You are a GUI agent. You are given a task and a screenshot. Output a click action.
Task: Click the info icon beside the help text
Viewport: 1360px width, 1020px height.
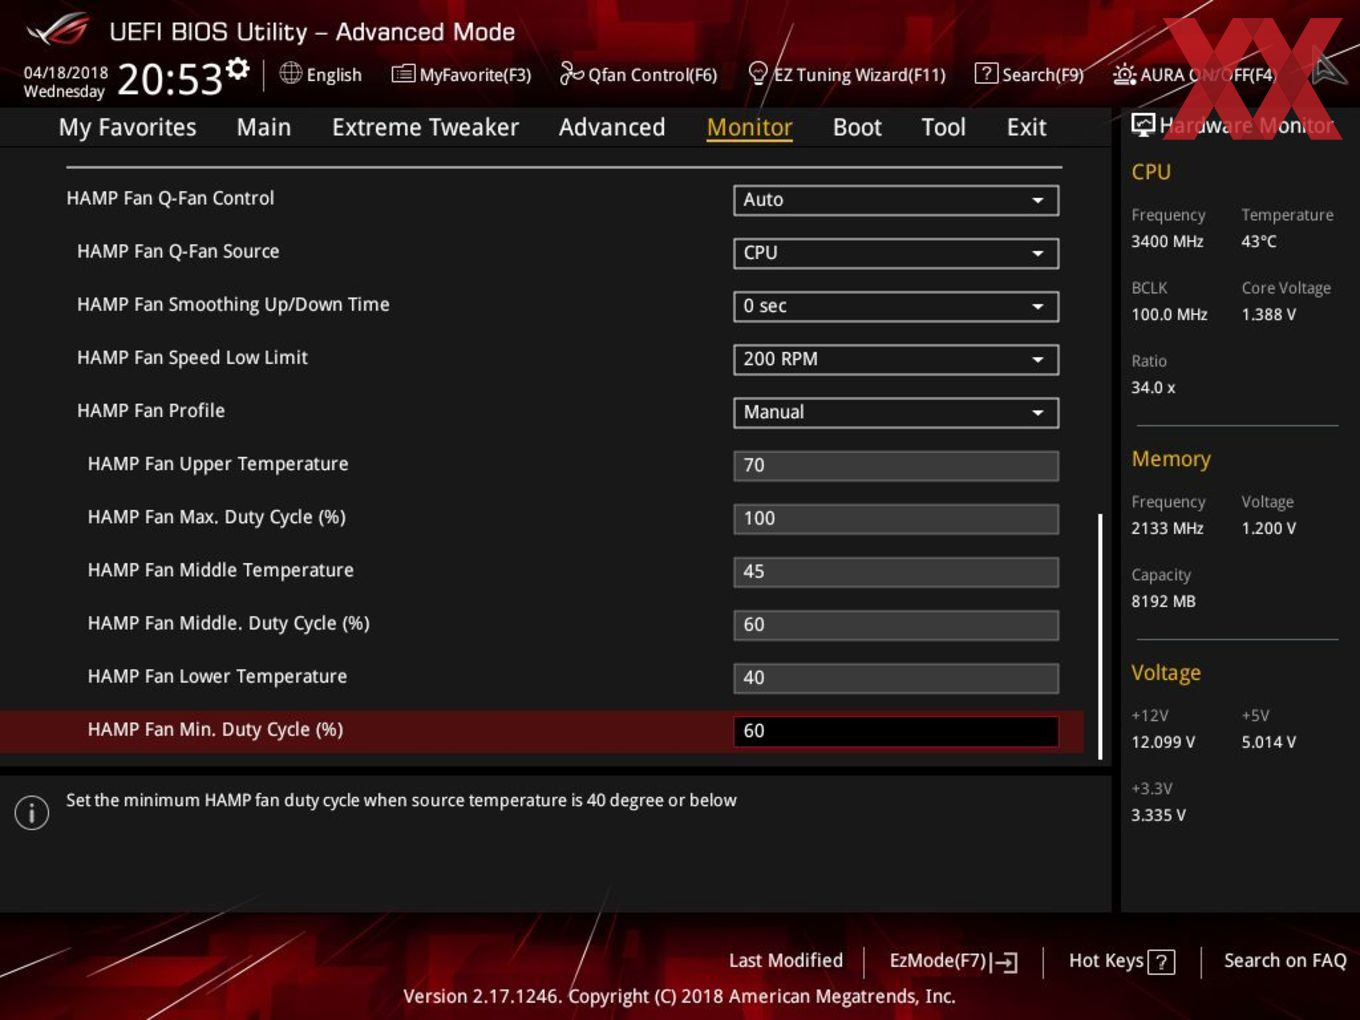(x=32, y=812)
